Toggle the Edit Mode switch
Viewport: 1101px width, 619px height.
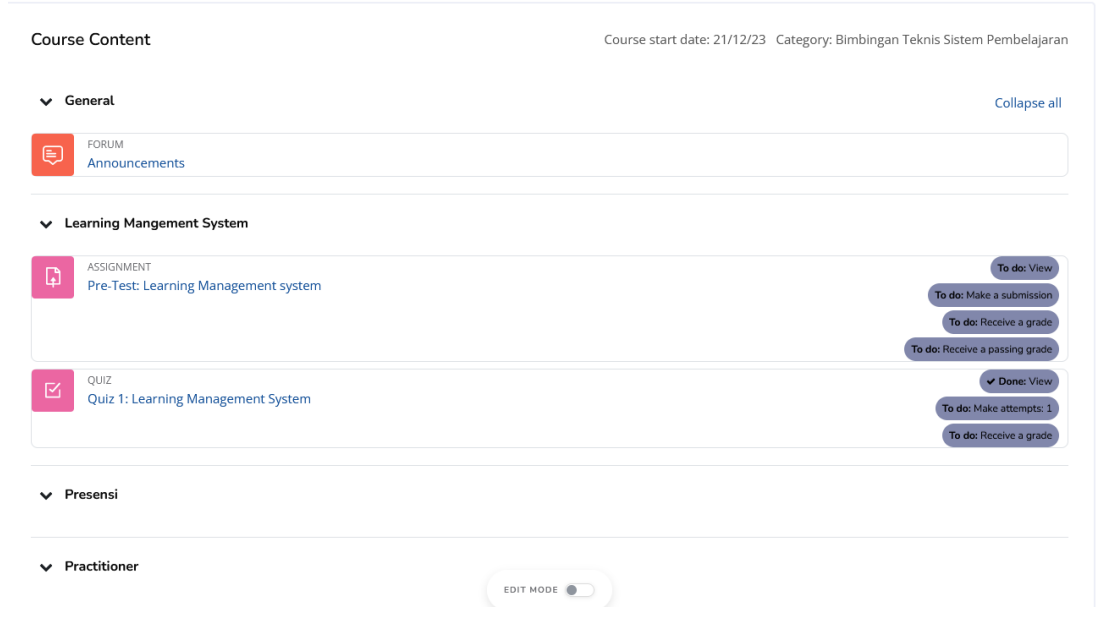579,590
